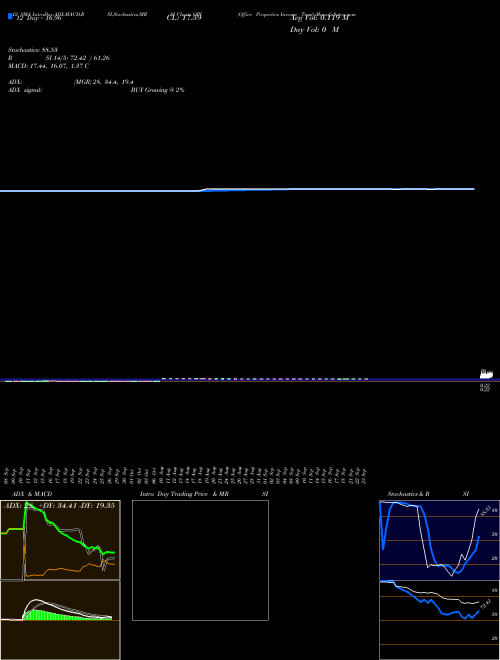The image size is (500, 660).
Task: Click the empty Intra Day Trading chart box
Action: point(200,560)
